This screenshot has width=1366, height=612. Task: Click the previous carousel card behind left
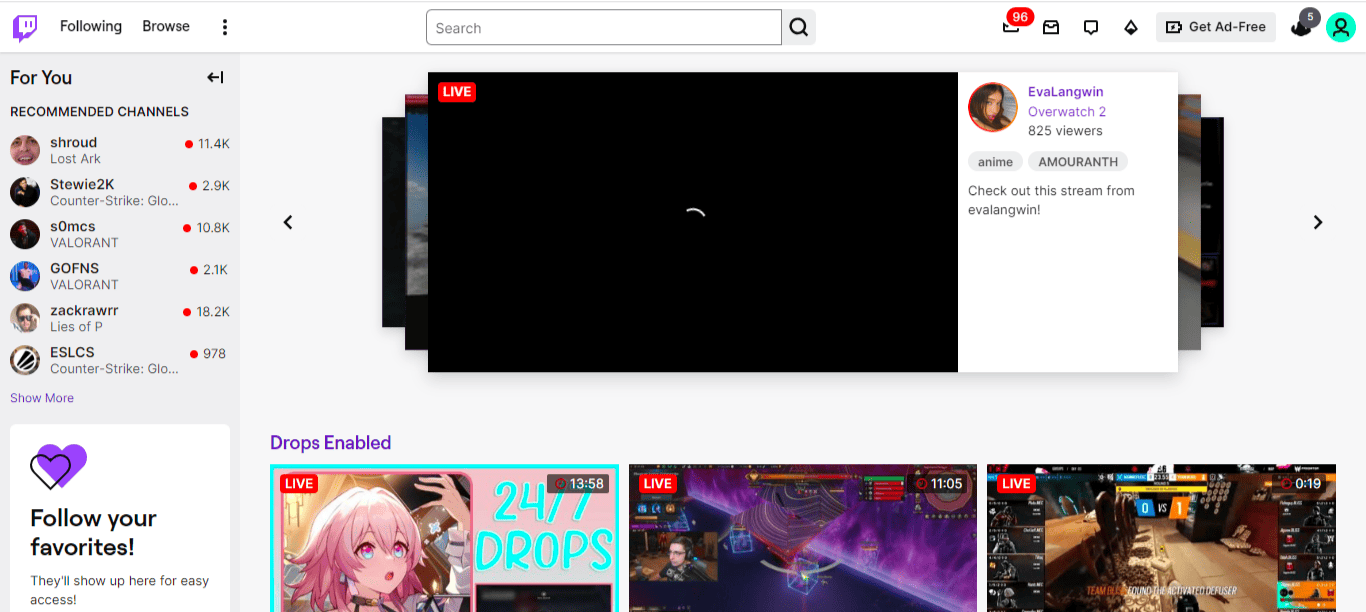[415, 222]
